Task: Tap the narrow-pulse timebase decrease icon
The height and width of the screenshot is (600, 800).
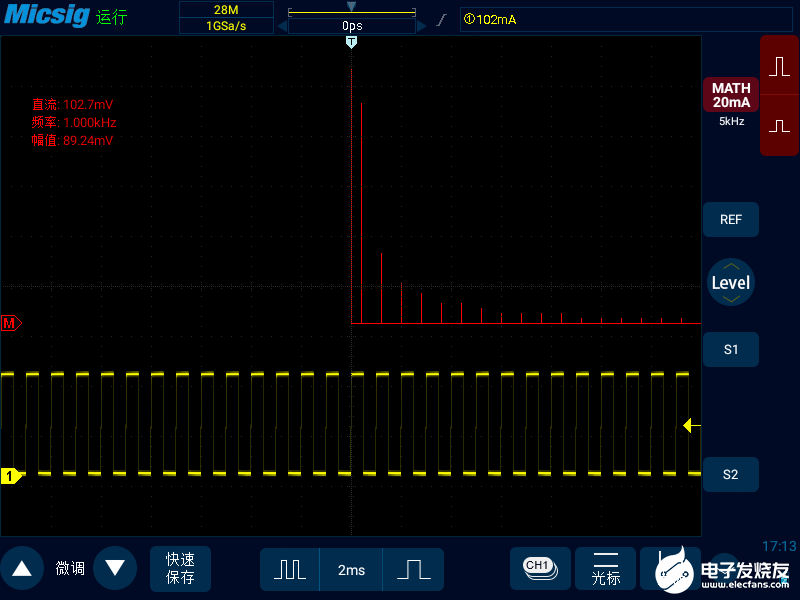Action: pos(290,569)
